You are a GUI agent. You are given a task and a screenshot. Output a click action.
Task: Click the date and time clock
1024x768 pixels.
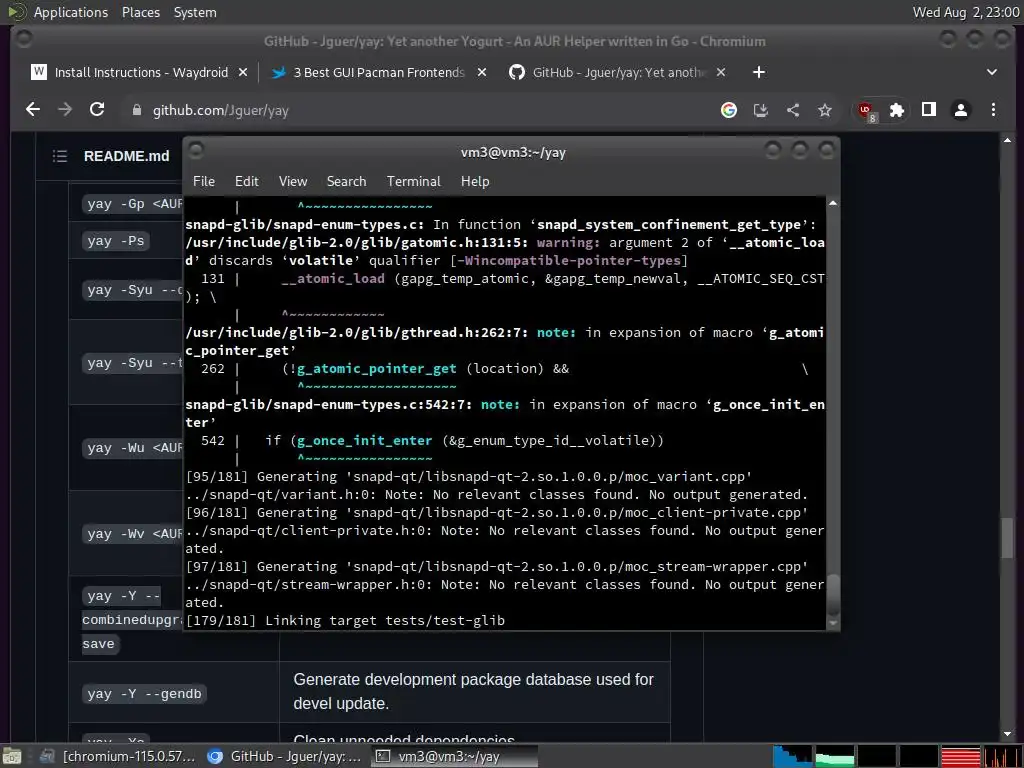click(966, 12)
